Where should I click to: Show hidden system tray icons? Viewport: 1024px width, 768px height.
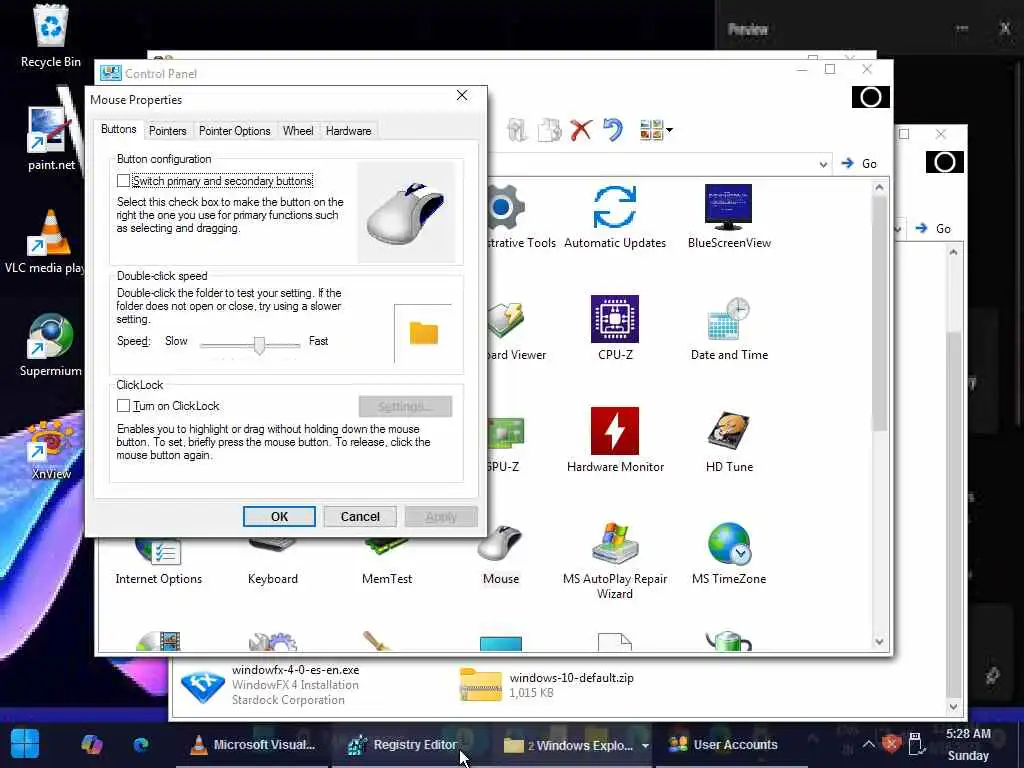pyautogui.click(x=868, y=744)
